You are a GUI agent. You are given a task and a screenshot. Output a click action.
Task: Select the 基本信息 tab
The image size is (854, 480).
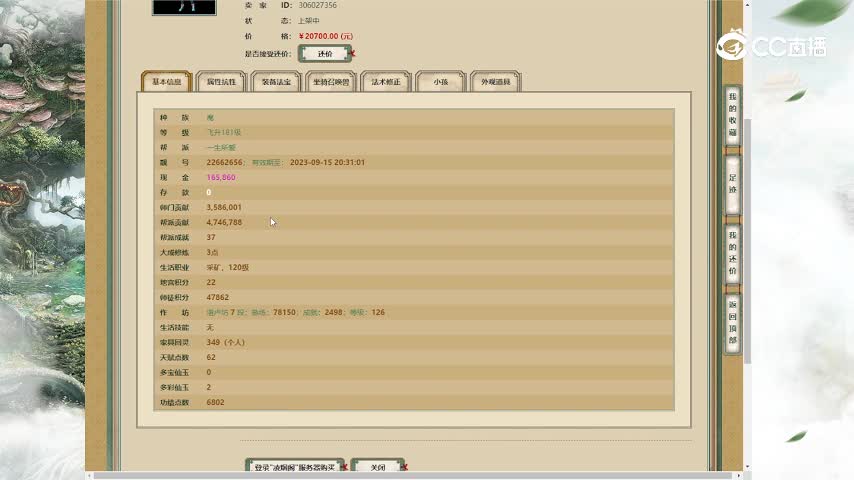(167, 82)
